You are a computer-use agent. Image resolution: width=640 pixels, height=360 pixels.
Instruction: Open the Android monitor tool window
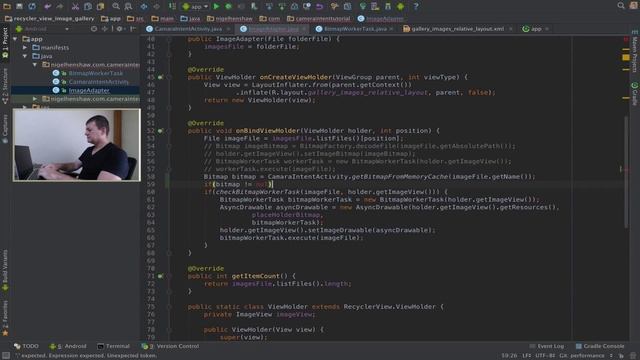[68, 346]
